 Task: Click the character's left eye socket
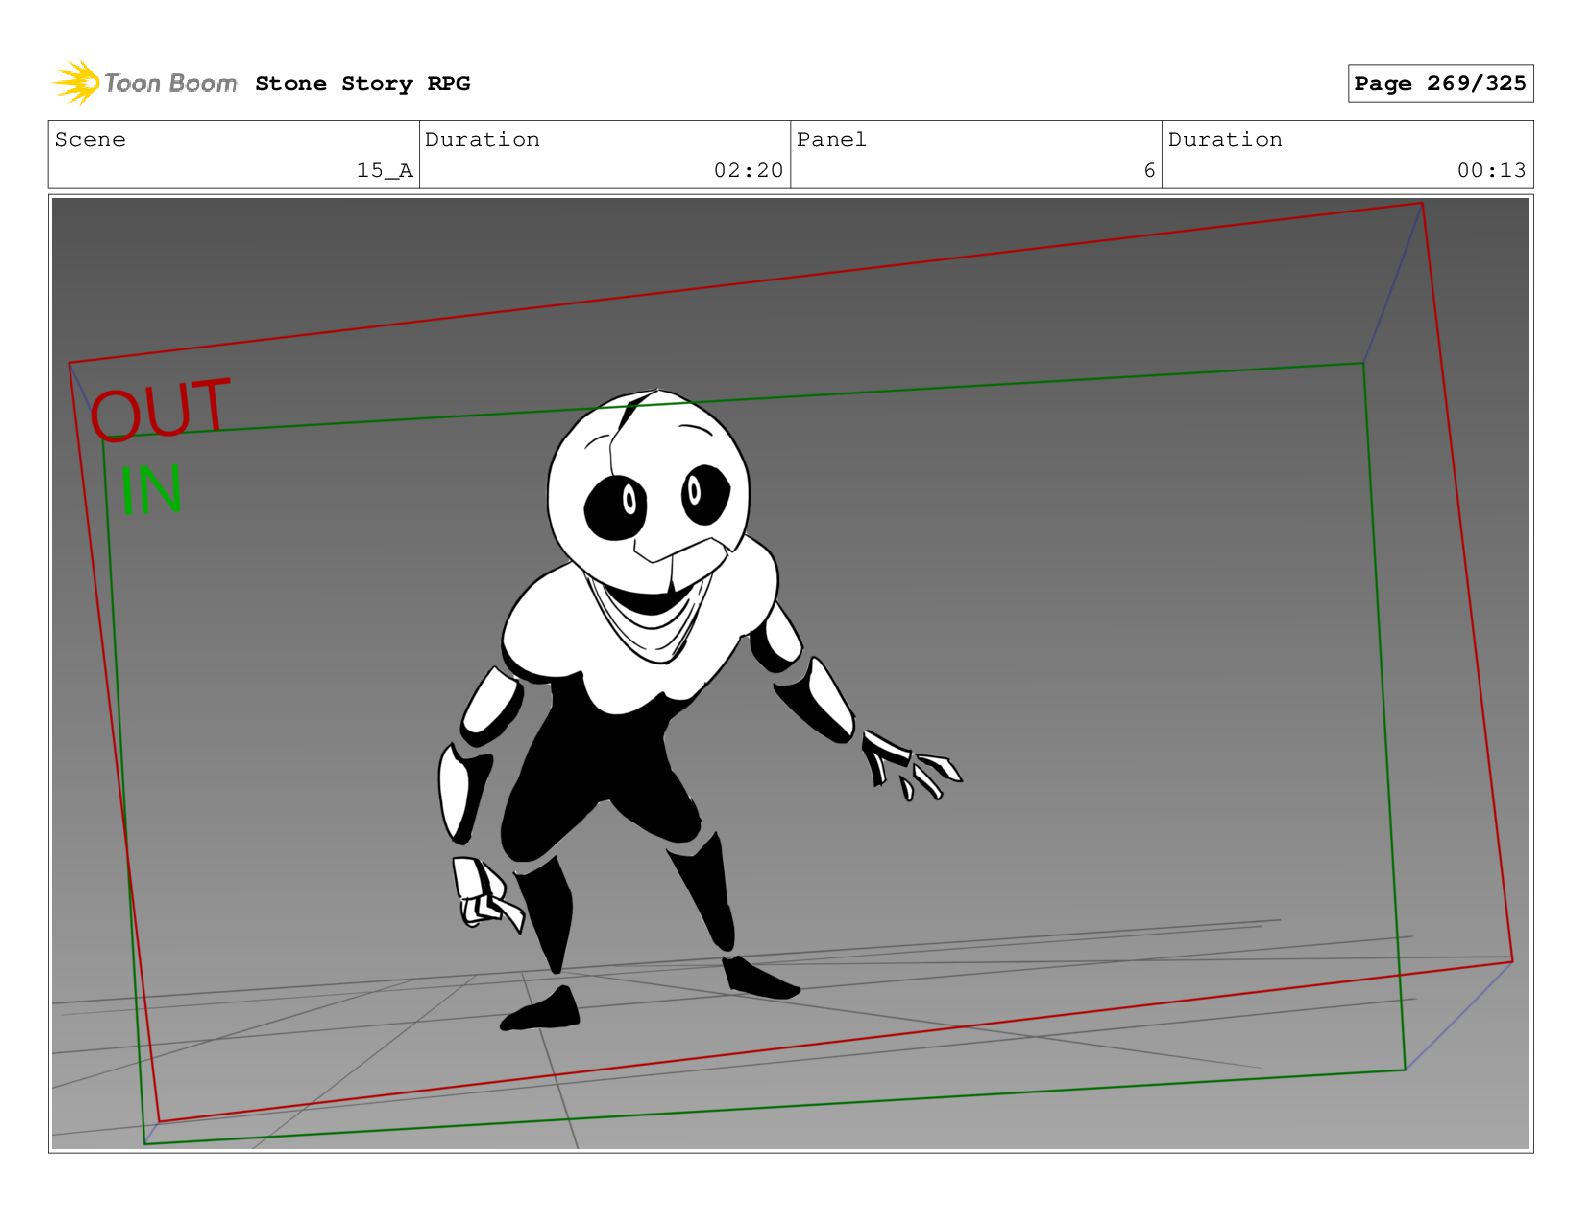615,498
